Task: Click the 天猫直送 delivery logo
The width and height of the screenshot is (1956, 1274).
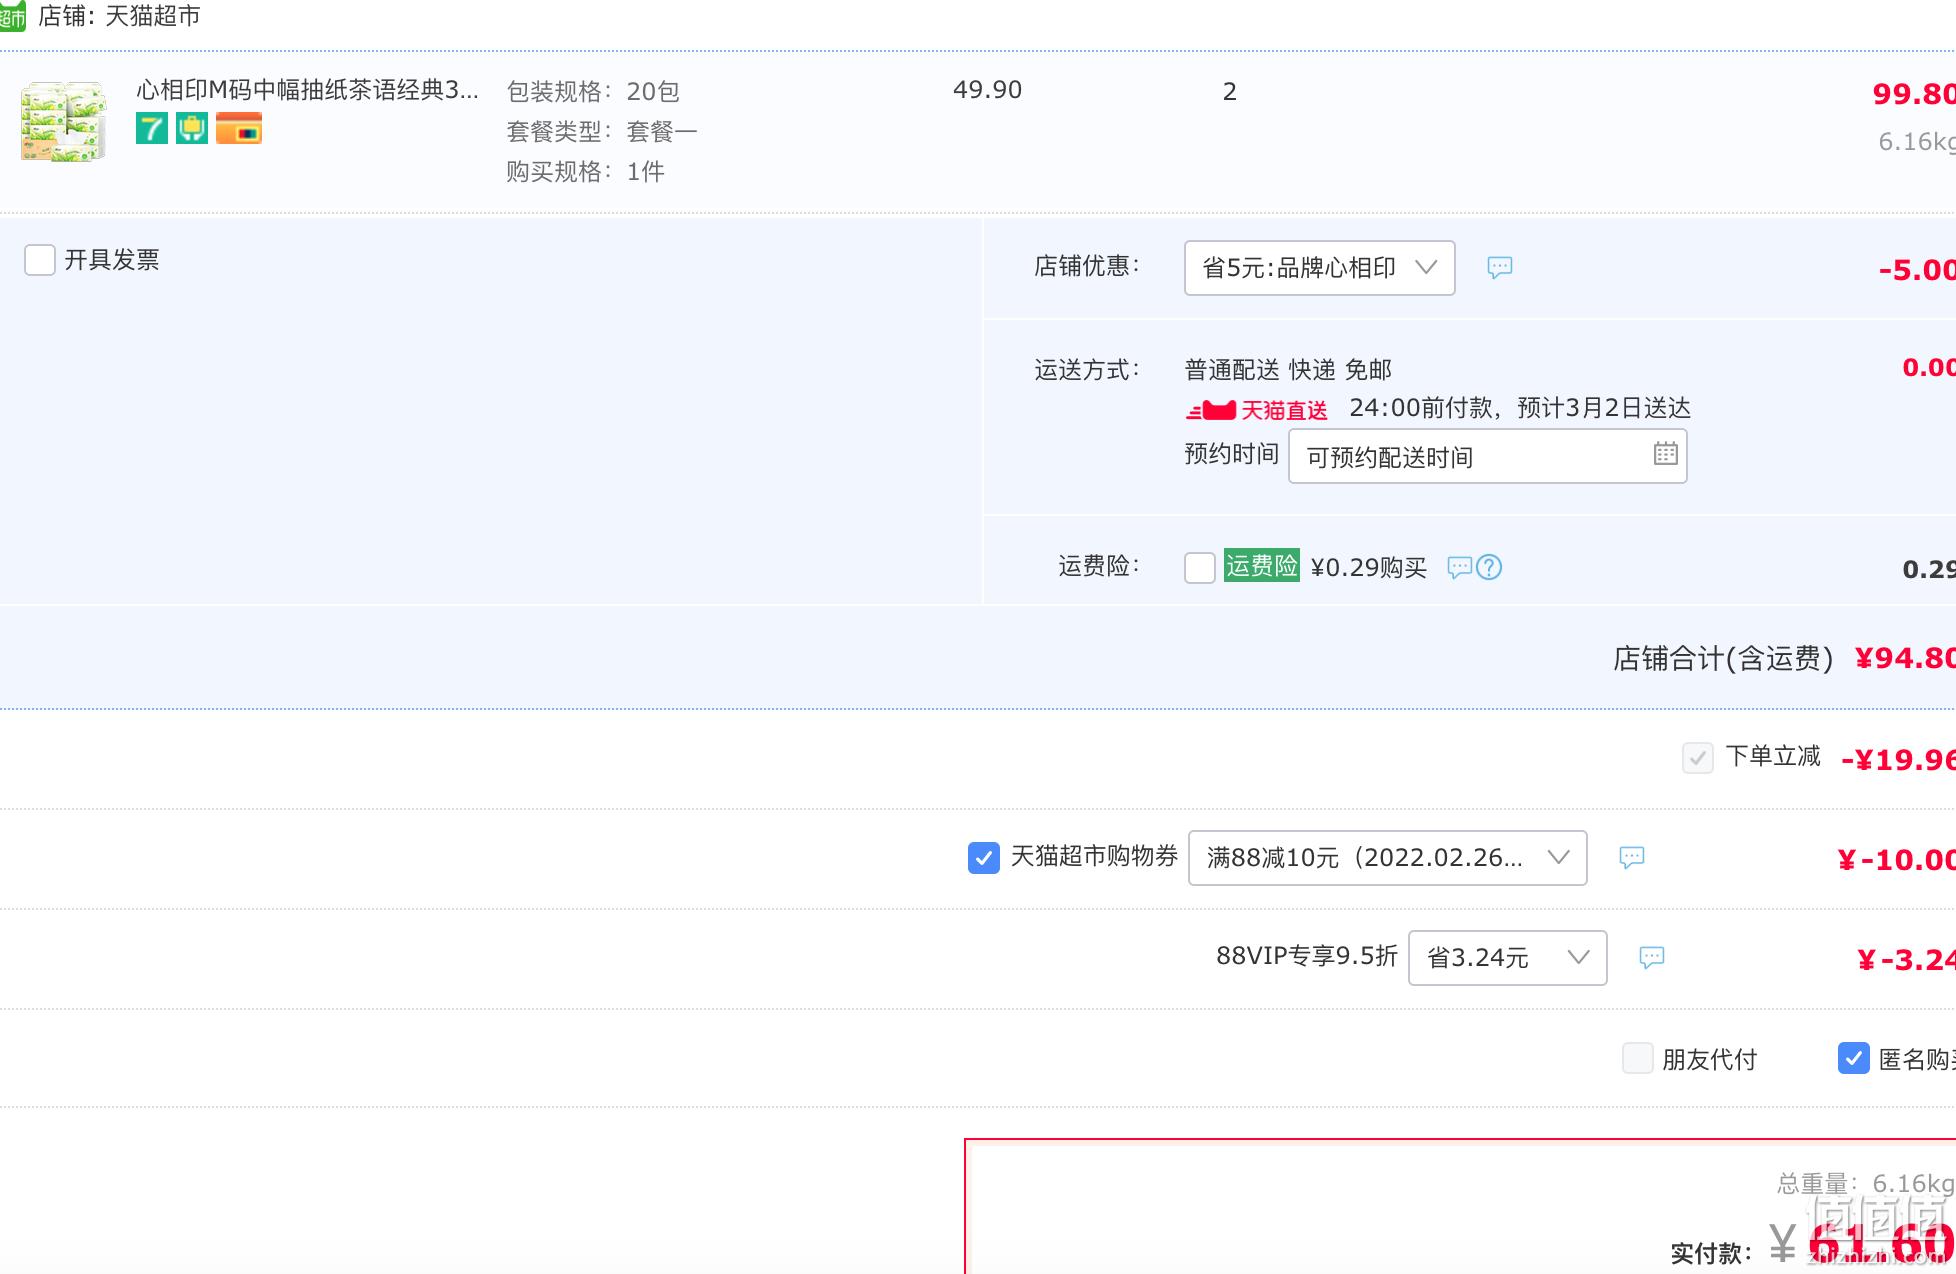Action: (1257, 410)
